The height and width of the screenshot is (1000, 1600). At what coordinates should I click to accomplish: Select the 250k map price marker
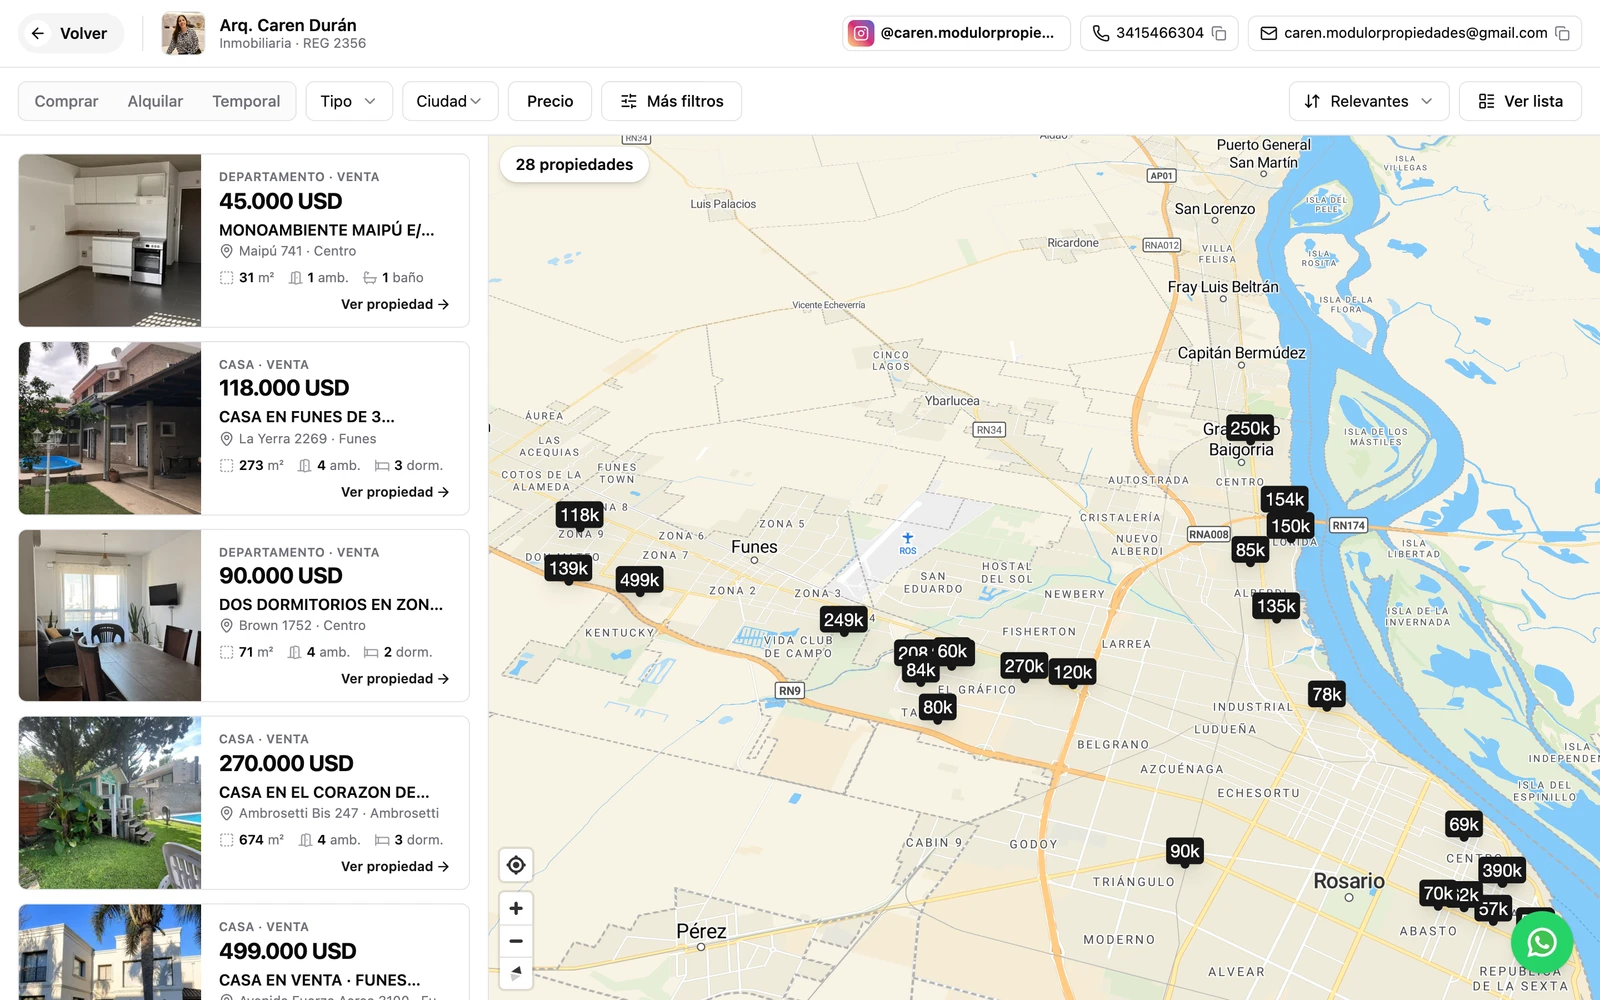pos(1250,428)
